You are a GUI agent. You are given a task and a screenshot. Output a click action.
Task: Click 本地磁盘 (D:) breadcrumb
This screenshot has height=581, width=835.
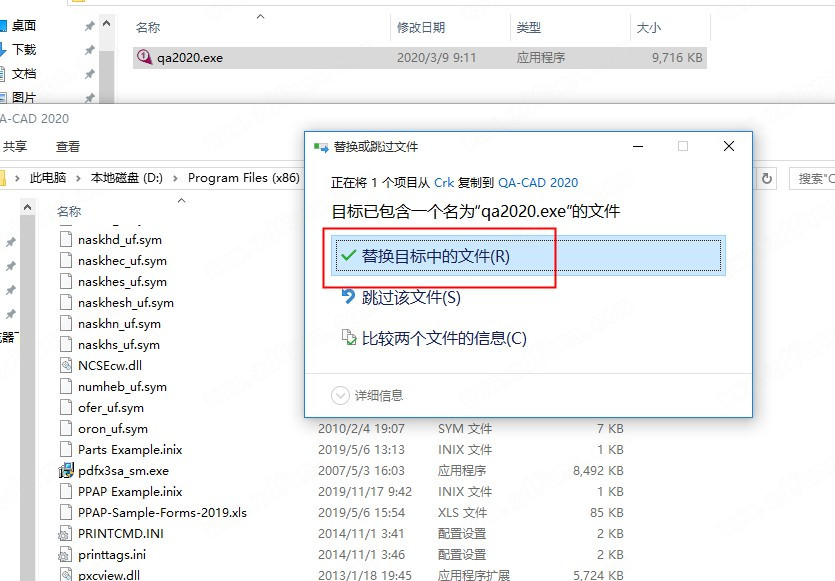[x=127, y=178]
